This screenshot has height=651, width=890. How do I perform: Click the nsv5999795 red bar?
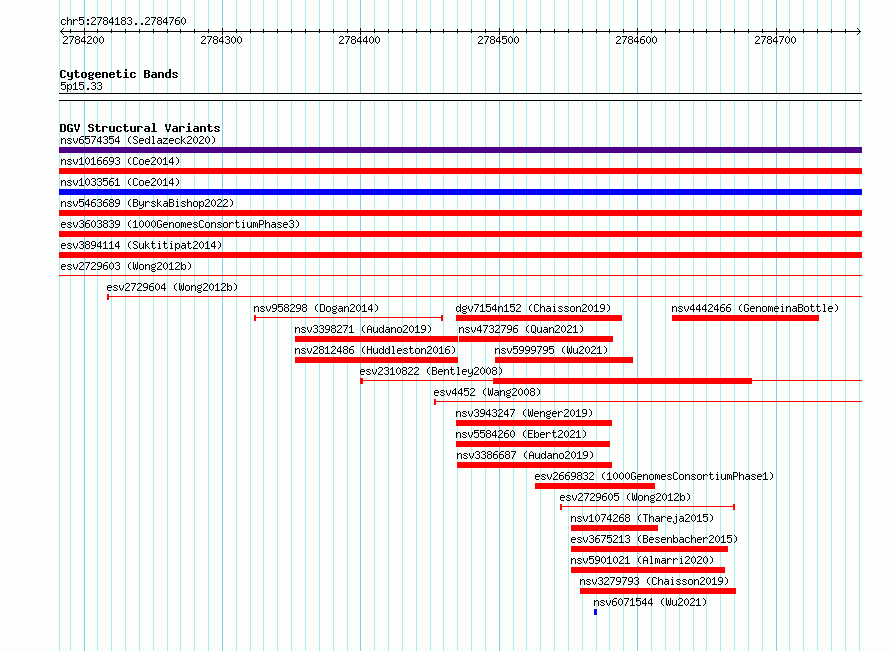(564, 360)
